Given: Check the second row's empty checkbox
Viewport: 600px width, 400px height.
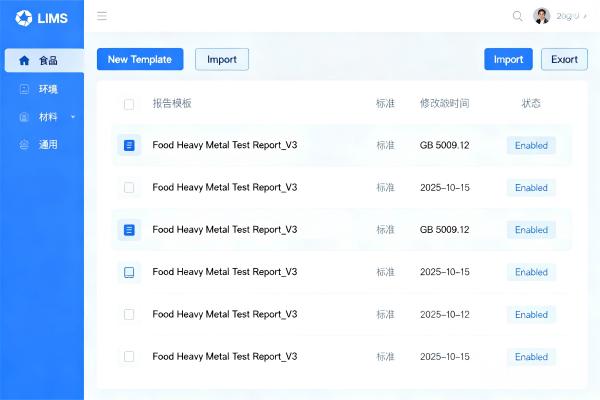Looking at the screenshot, I should click(129, 188).
